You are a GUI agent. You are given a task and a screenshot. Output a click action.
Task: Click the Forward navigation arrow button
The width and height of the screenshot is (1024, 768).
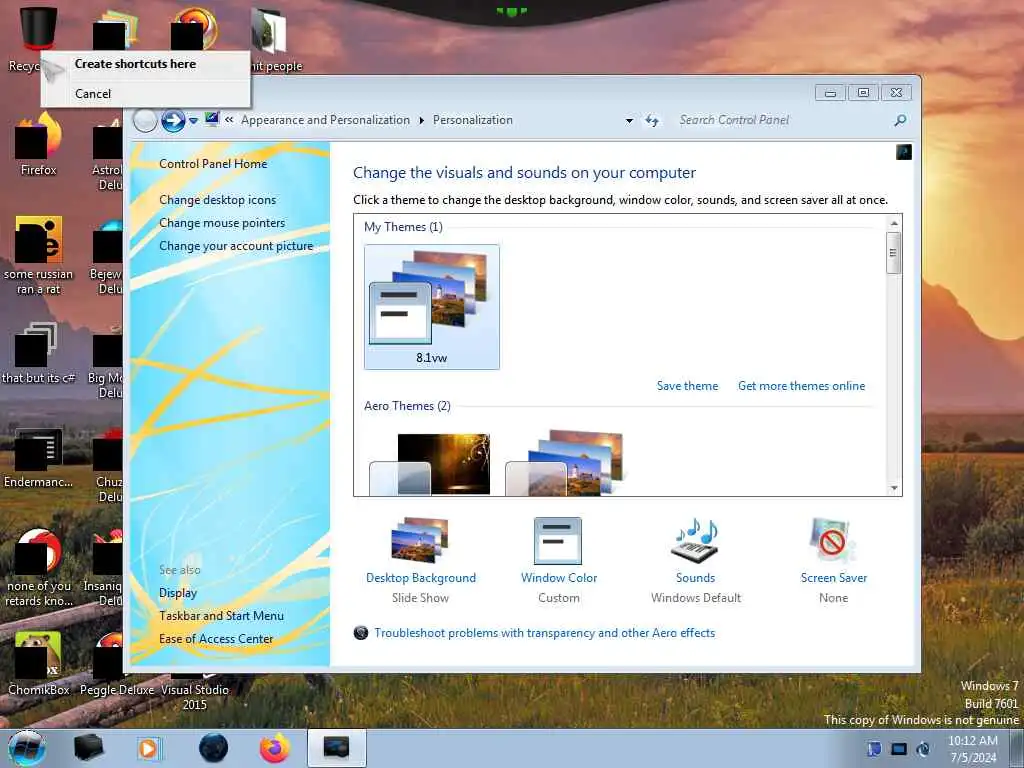point(173,120)
